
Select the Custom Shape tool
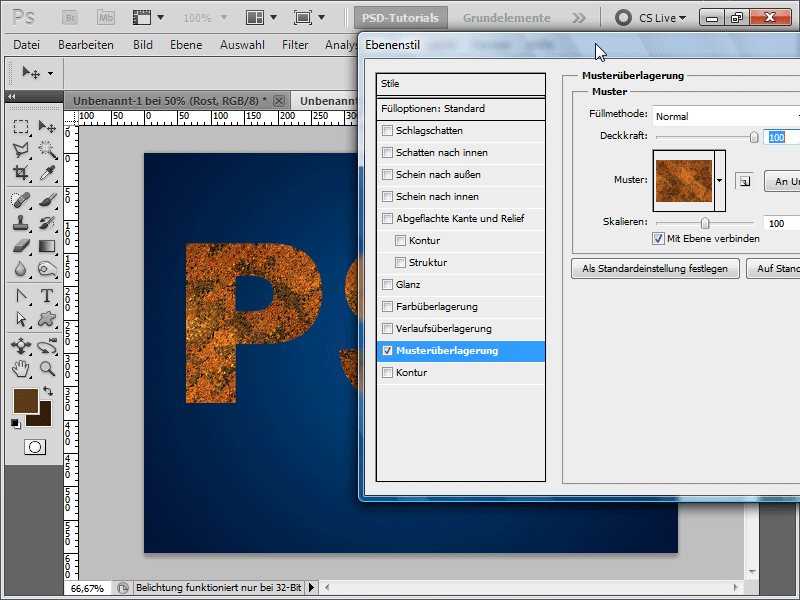click(47, 319)
